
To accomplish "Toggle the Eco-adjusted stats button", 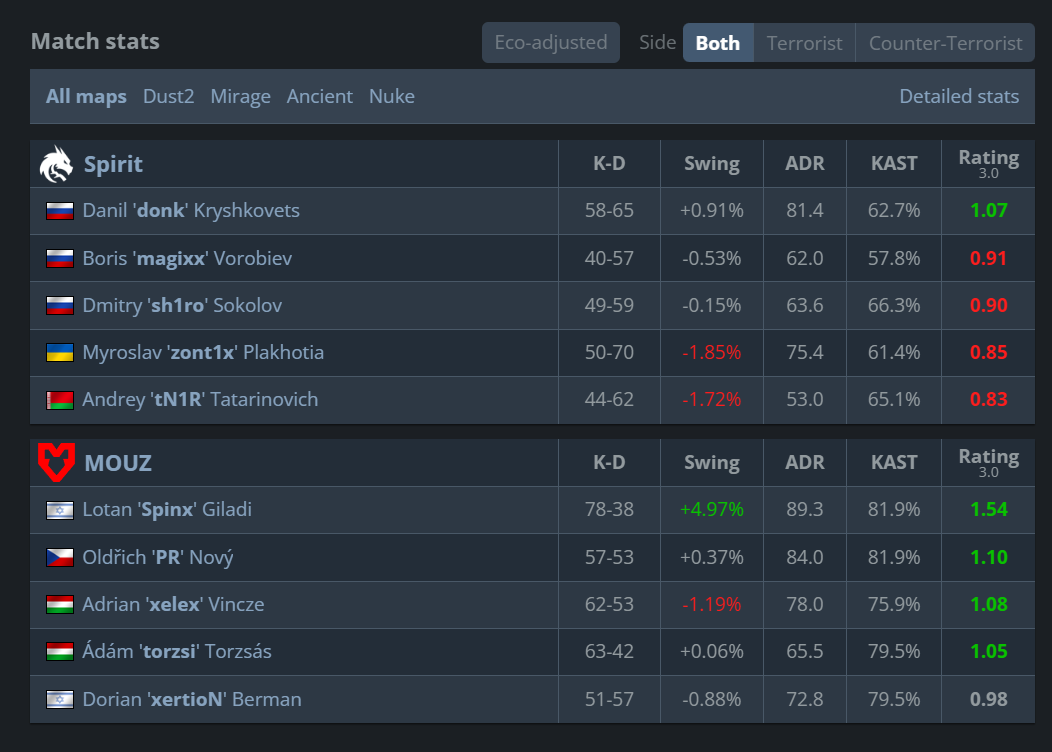I will (551, 42).
